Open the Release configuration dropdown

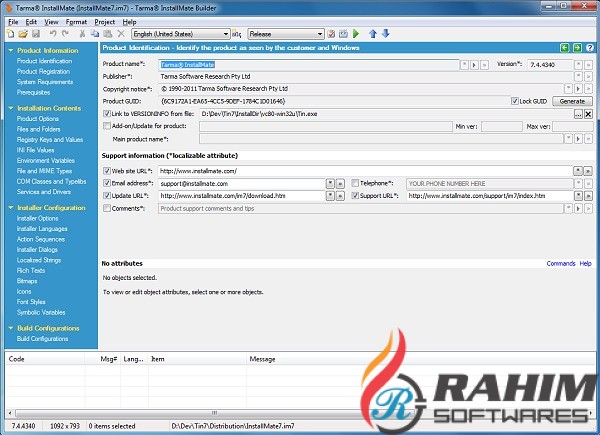pyautogui.click(x=286, y=34)
